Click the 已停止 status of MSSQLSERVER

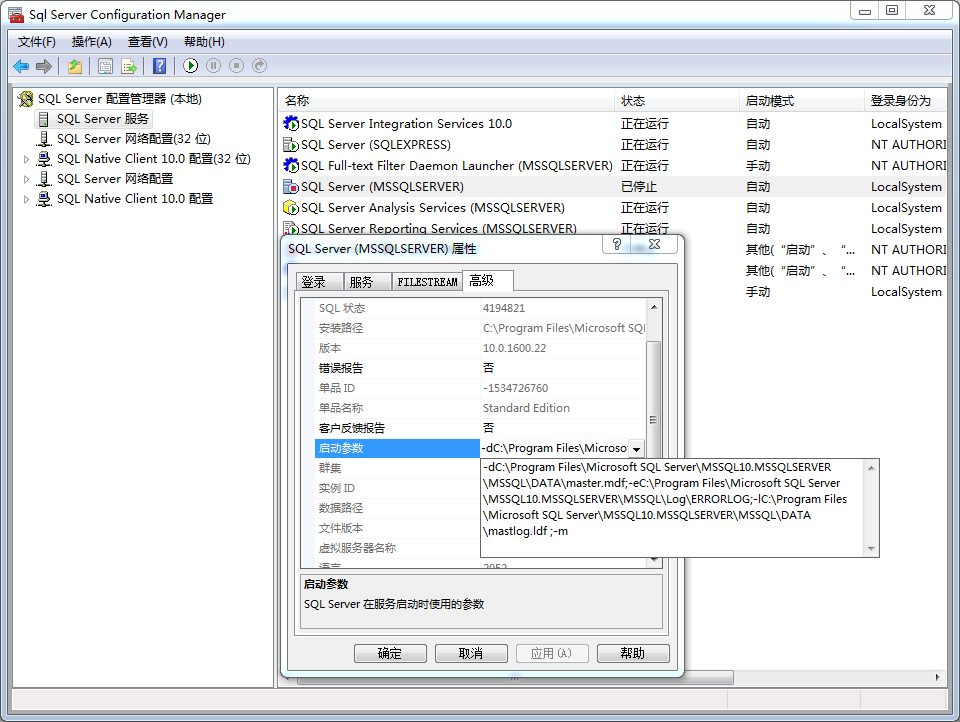(639, 187)
